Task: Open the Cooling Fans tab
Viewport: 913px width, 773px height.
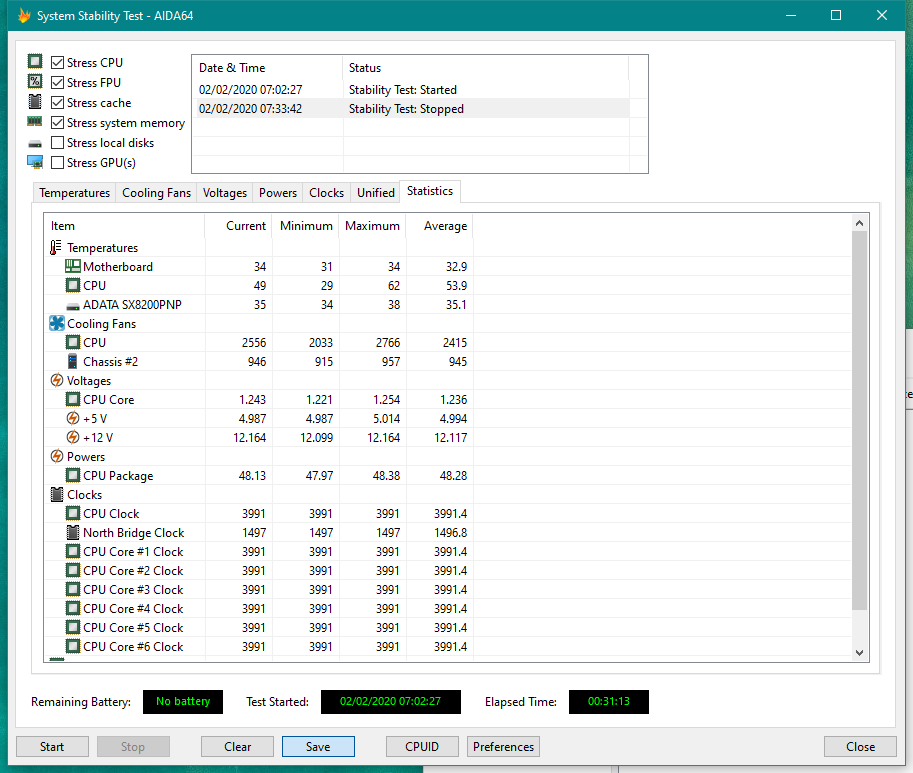Action: (x=156, y=193)
